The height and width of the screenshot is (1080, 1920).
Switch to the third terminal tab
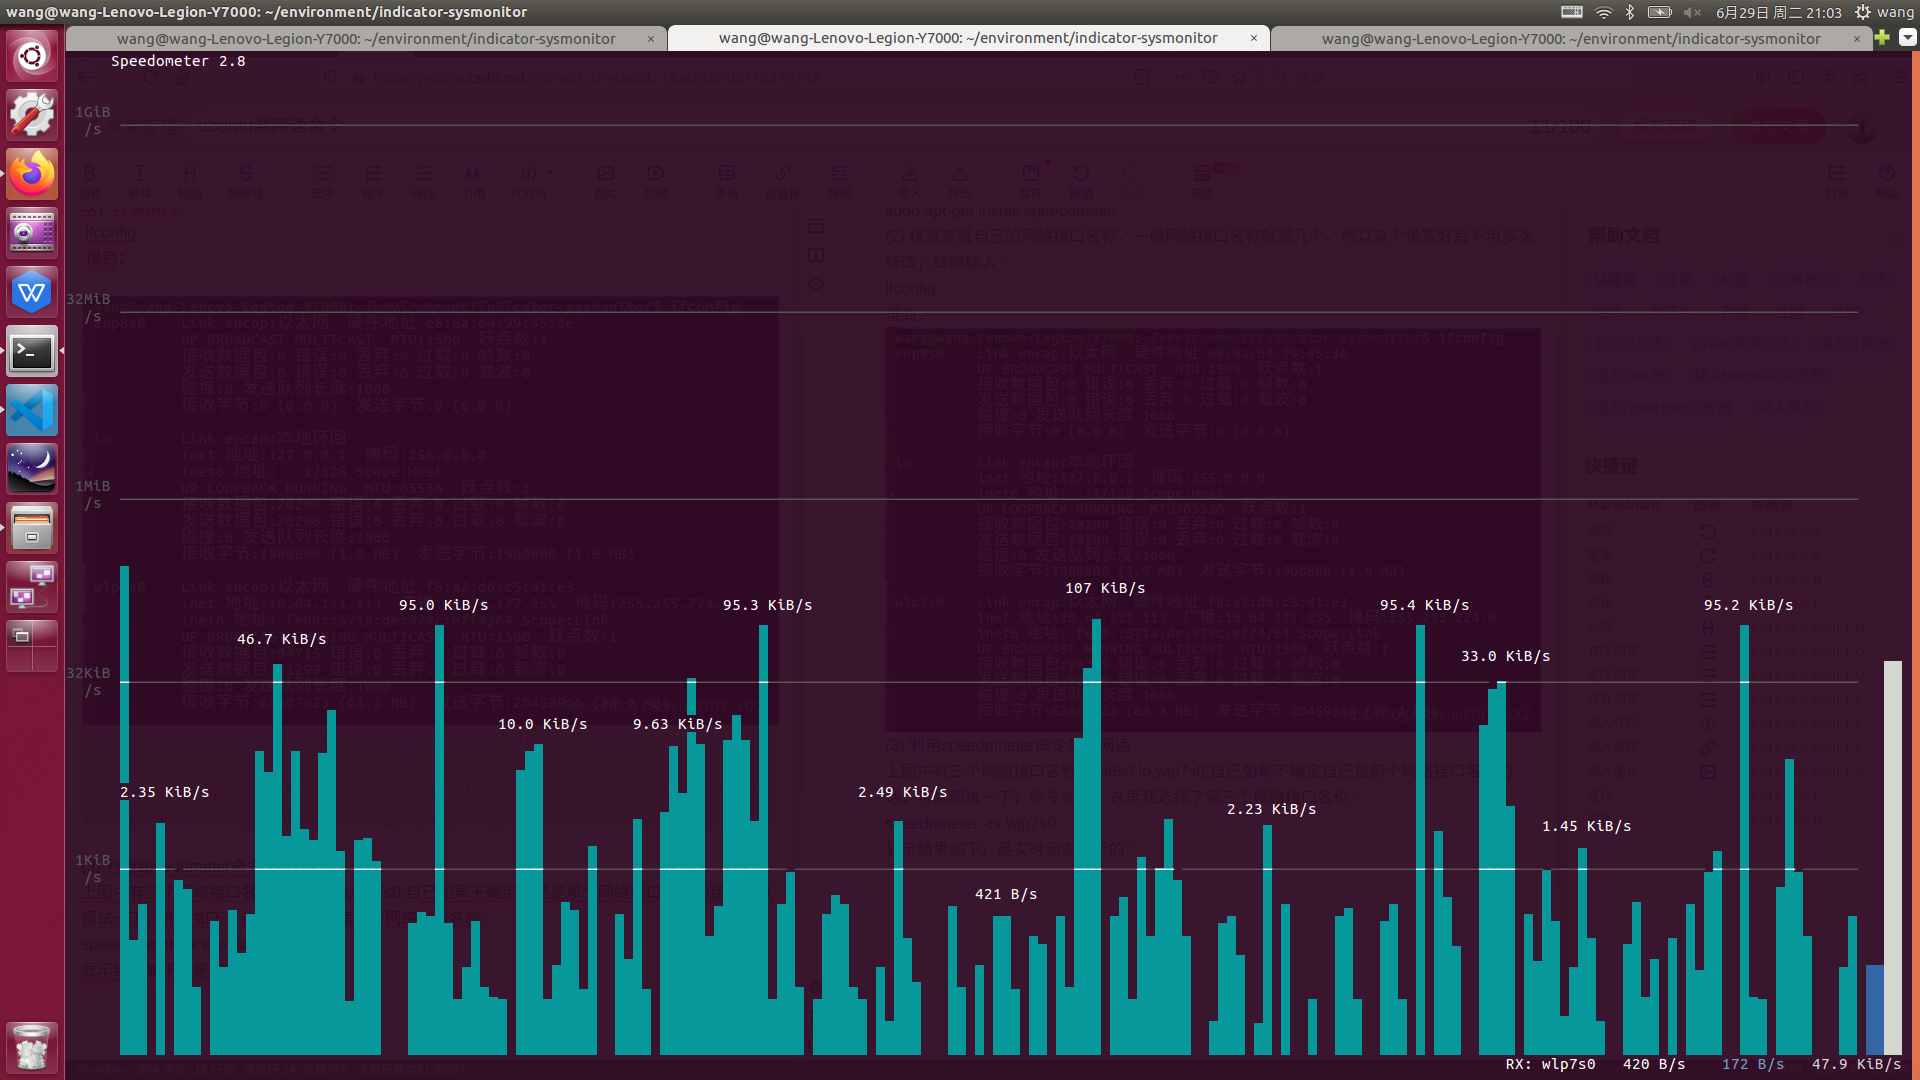click(1570, 38)
